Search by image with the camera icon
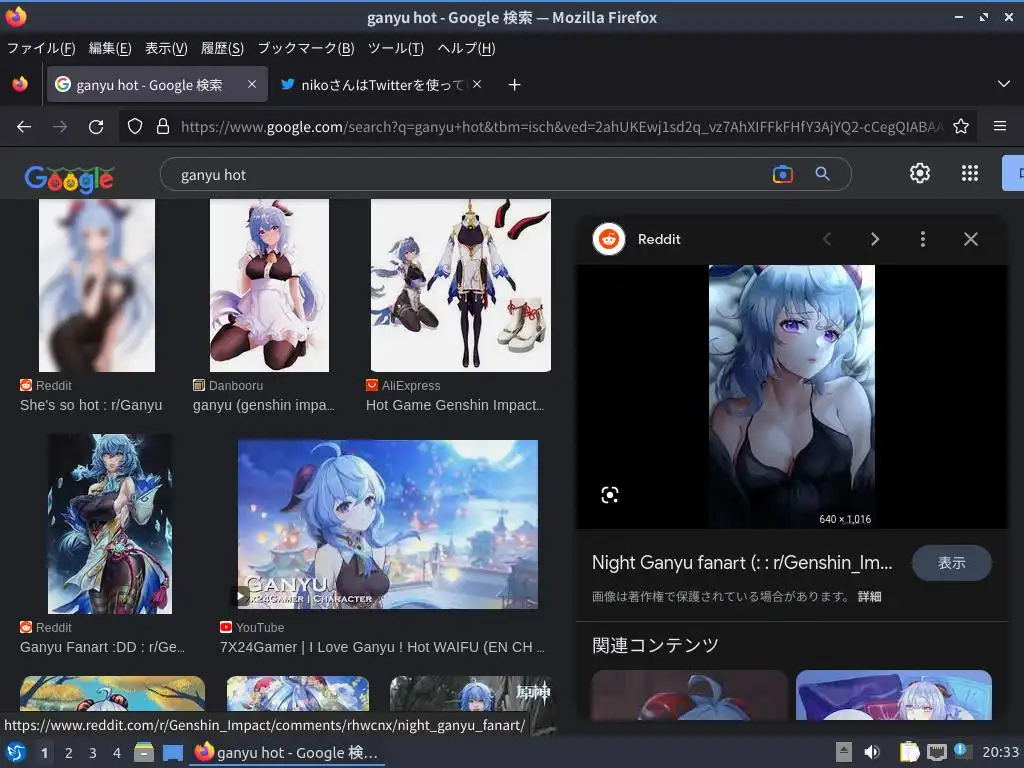This screenshot has width=1024, height=768. [782, 174]
